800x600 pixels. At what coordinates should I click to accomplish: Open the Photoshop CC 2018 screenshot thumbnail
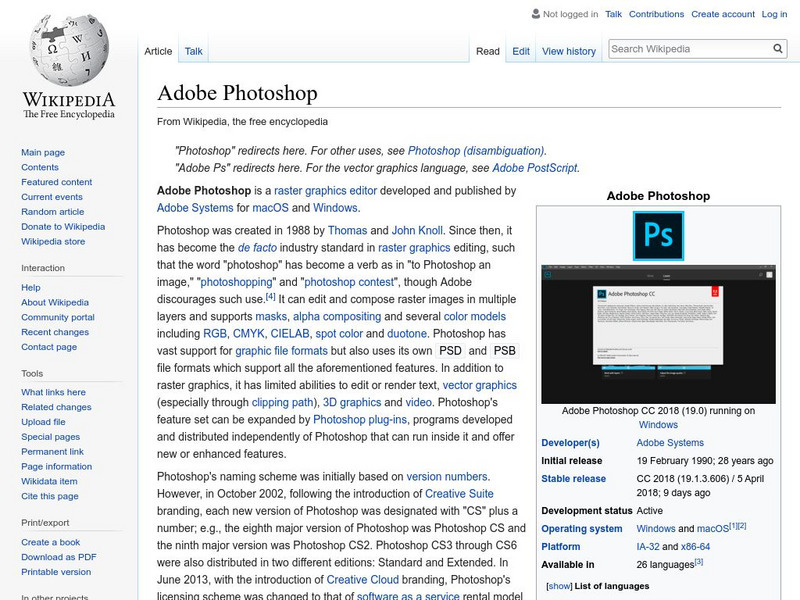coord(658,334)
